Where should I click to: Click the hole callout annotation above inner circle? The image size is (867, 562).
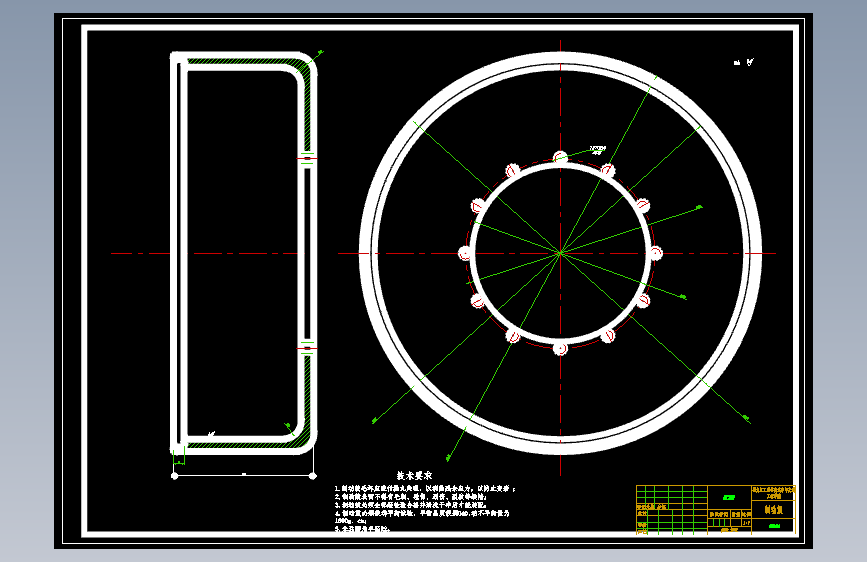pyautogui.click(x=598, y=150)
